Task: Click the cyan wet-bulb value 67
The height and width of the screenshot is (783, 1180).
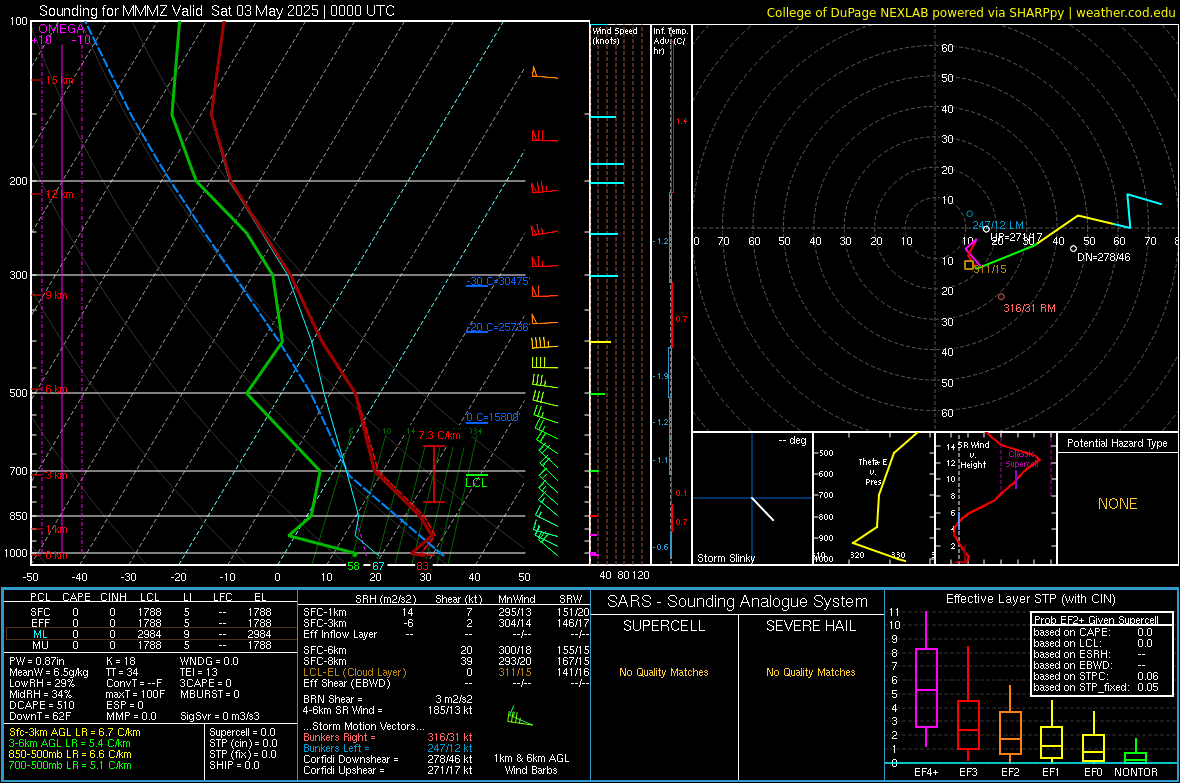Action: pyautogui.click(x=378, y=566)
